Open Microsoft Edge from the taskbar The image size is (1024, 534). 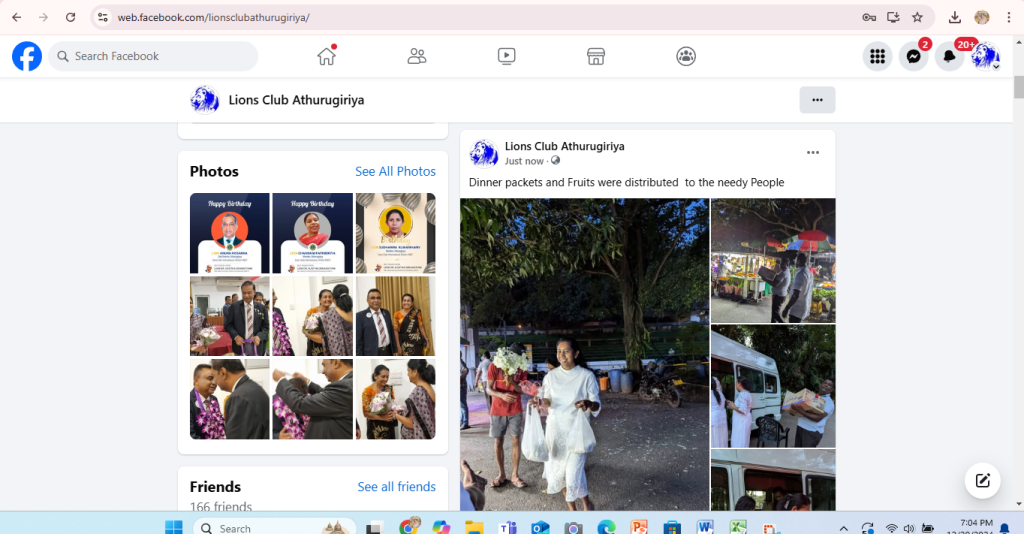coord(606,527)
